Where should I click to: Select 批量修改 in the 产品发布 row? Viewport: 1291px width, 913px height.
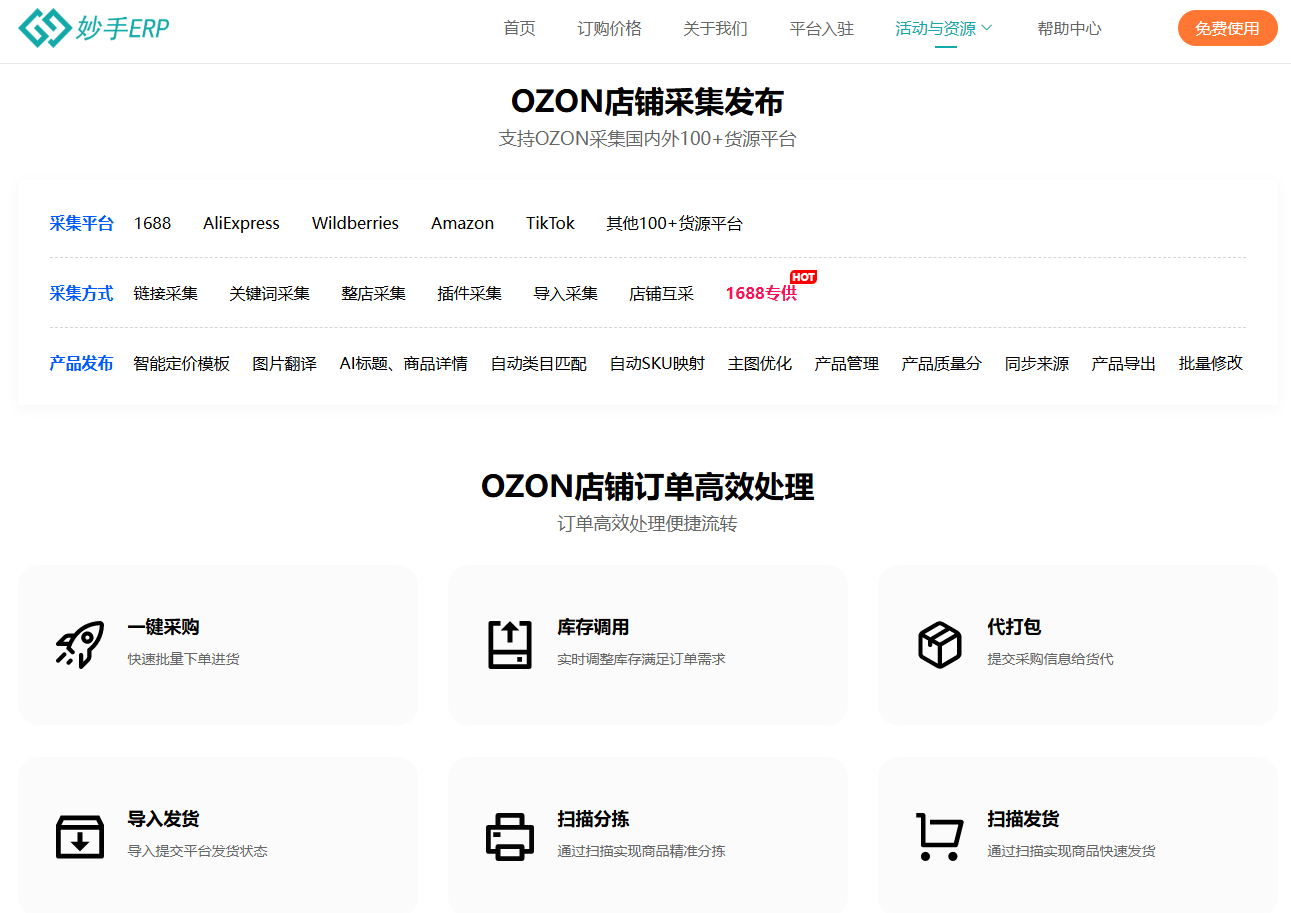coord(1210,364)
